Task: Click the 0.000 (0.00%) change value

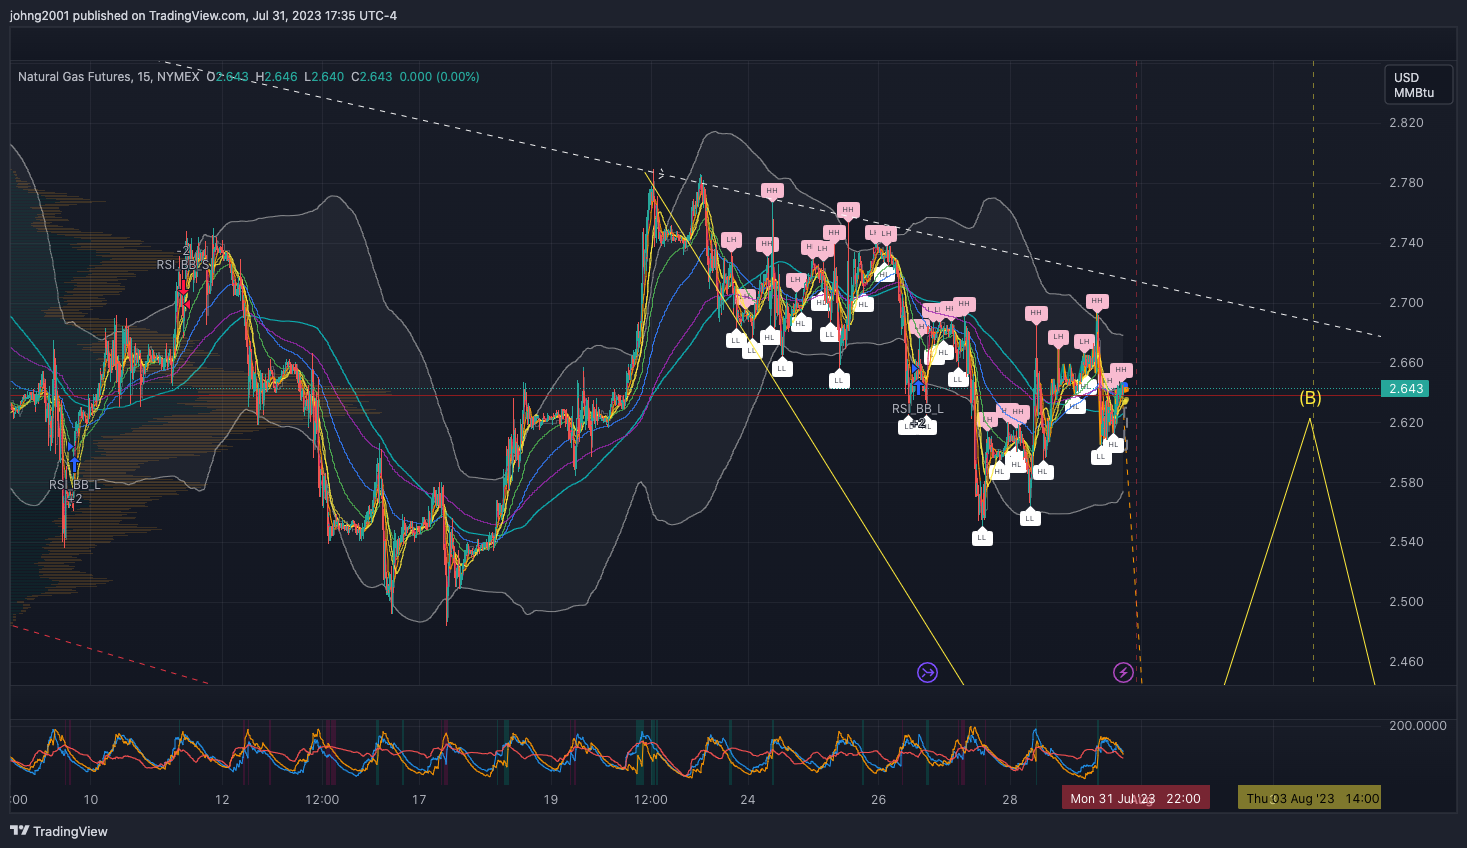Action: point(439,76)
